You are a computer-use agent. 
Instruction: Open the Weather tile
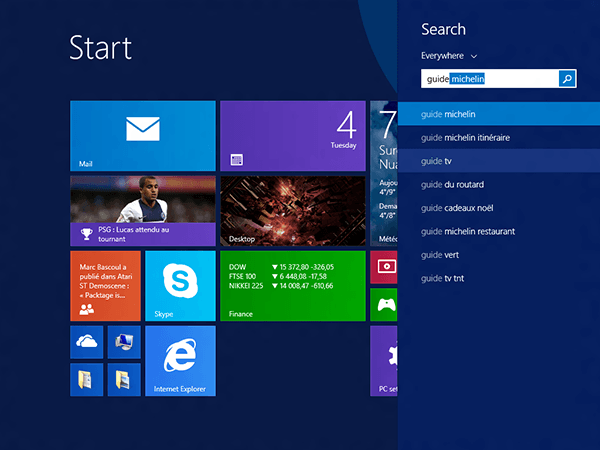[384, 173]
